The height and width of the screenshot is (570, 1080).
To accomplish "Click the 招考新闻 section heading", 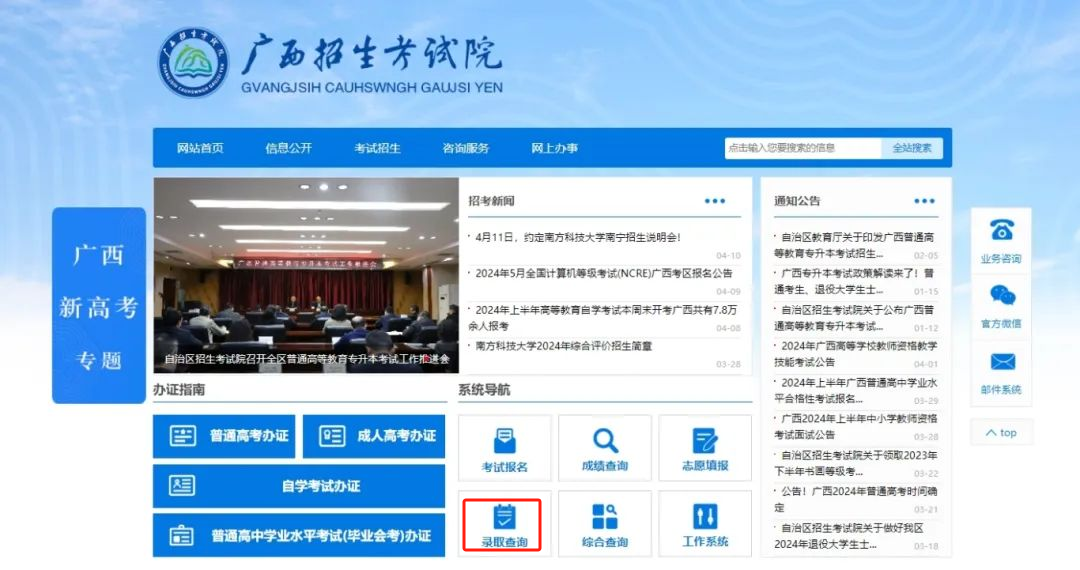I will (491, 201).
